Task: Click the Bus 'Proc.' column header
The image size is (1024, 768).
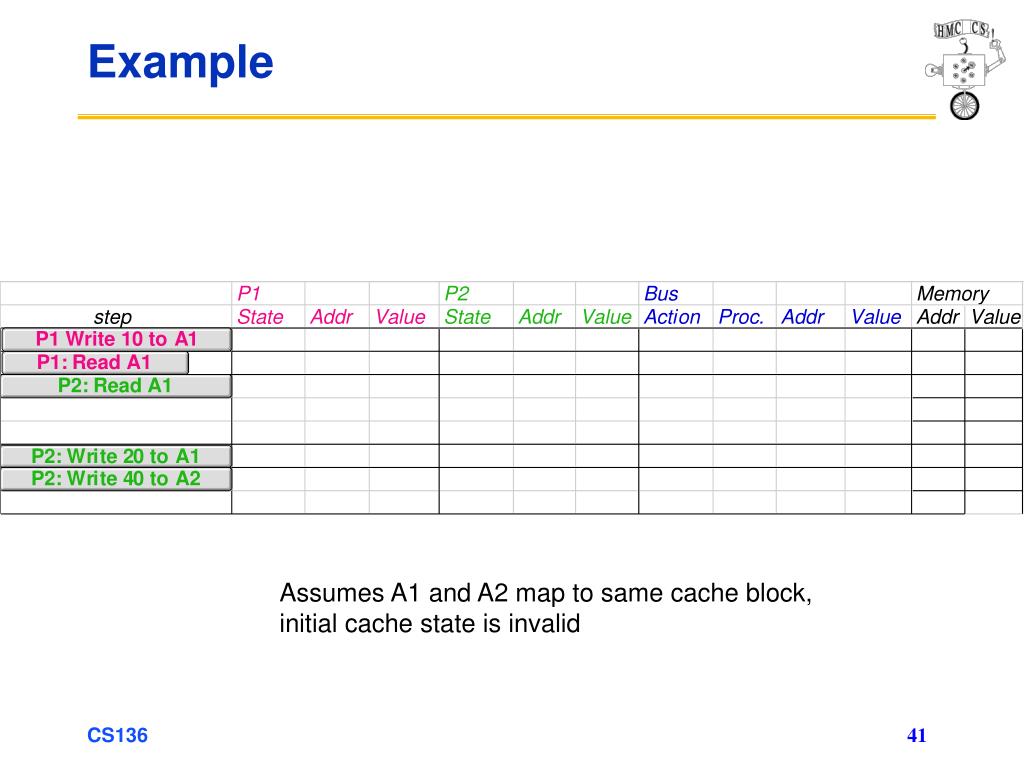Action: [741, 317]
